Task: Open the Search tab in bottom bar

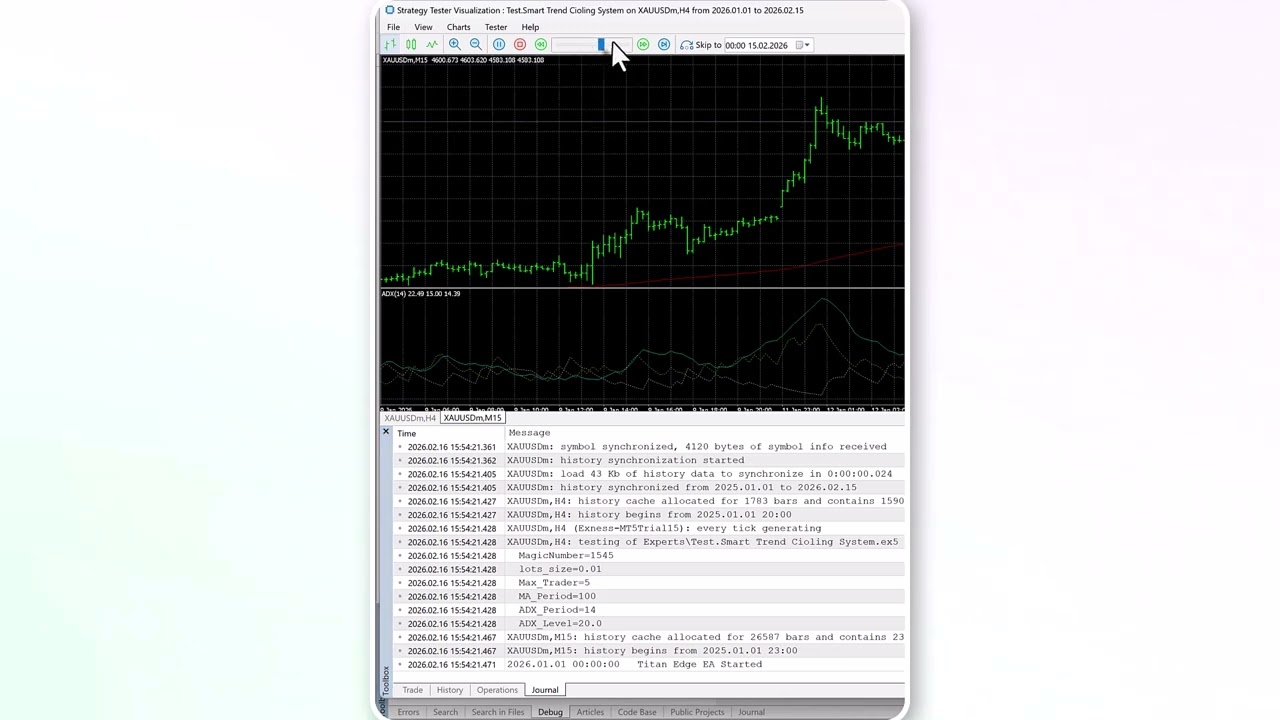Action: click(x=445, y=712)
